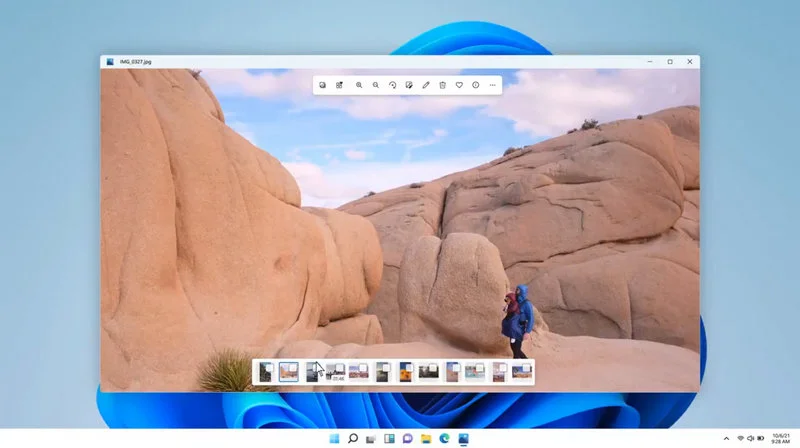This screenshot has height=448, width=800.
Task: Tick the checkbox on the first dark tree thumbnail
Action: [x=269, y=368]
